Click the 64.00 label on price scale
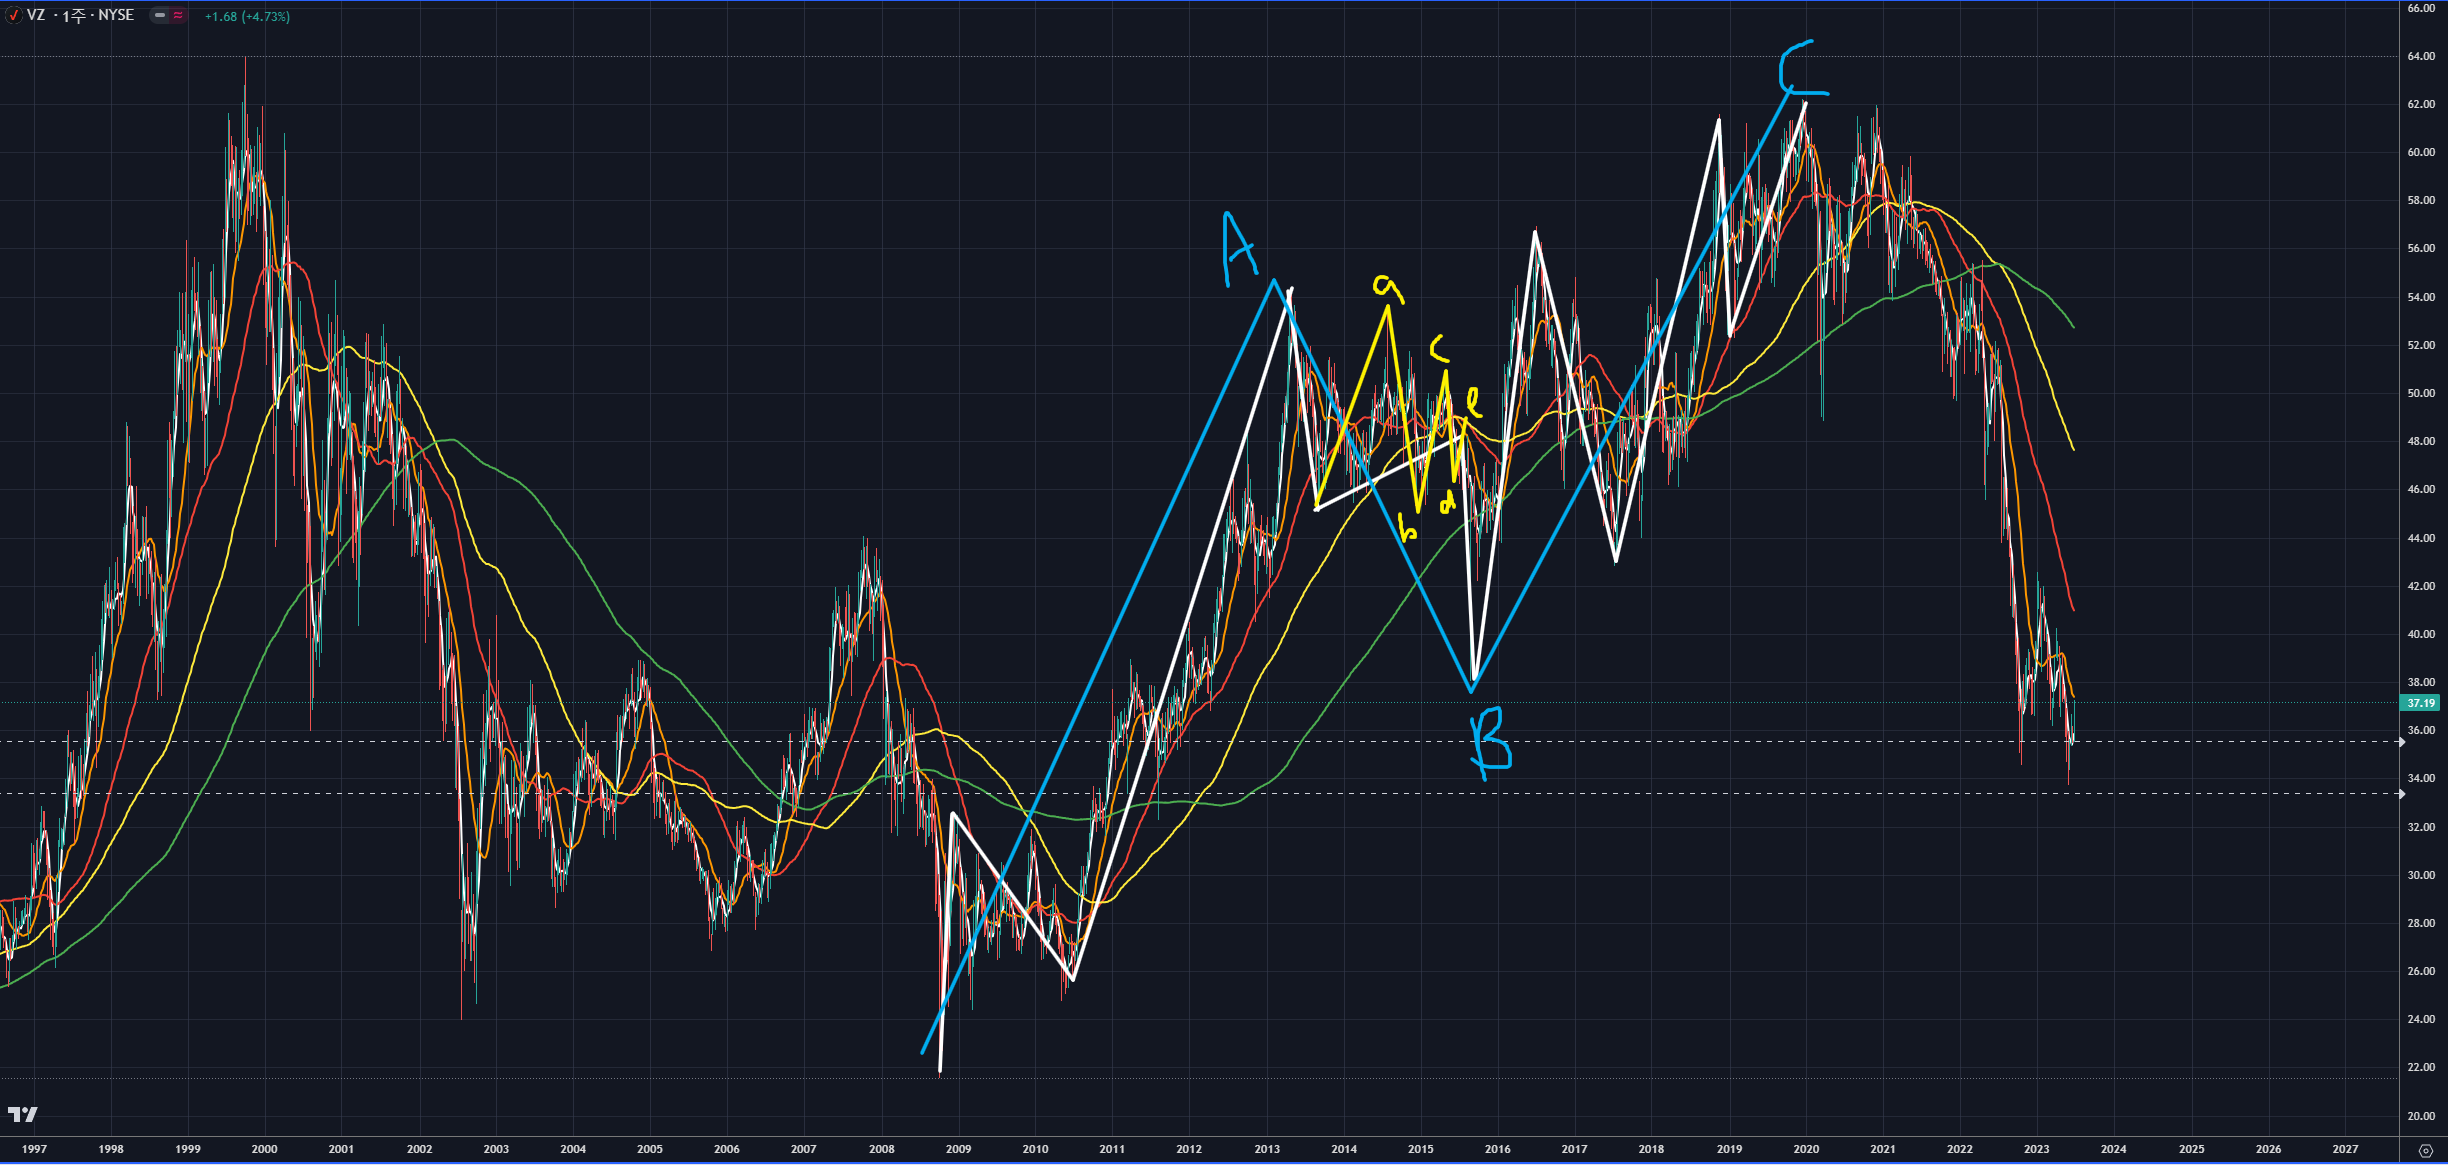The image size is (2448, 1165). [2420, 56]
